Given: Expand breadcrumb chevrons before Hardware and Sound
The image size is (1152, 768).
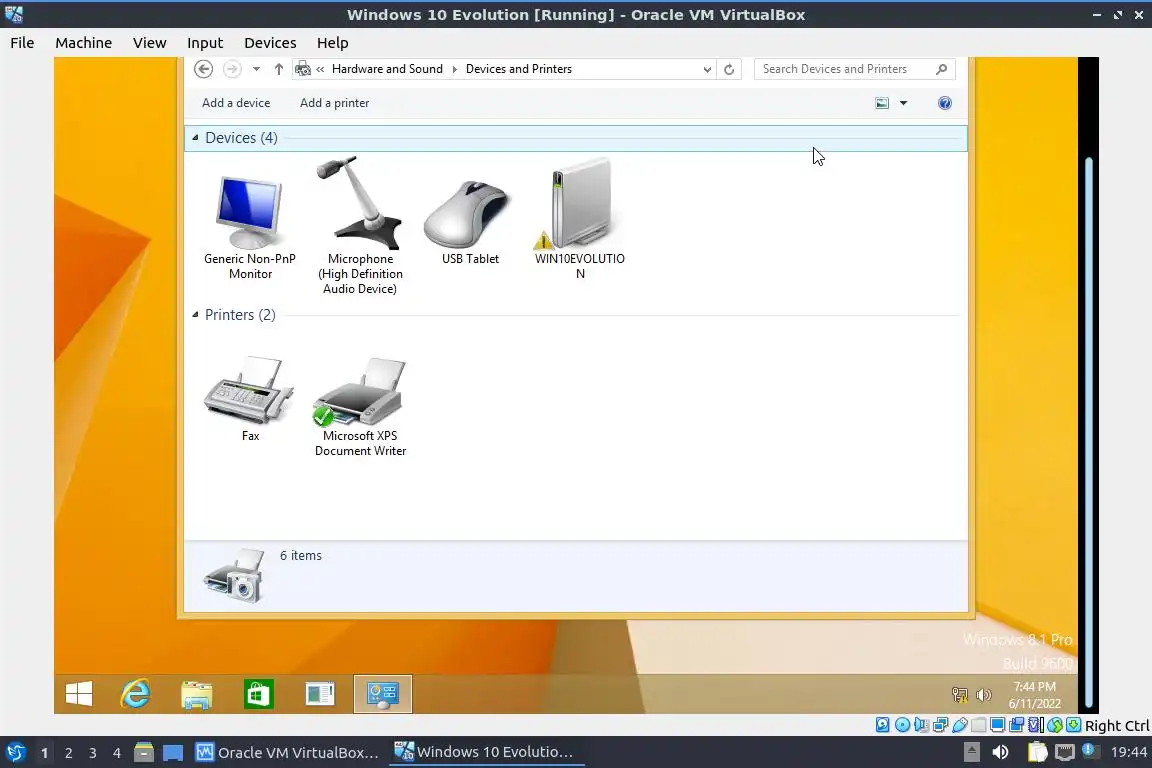Looking at the screenshot, I should (x=320, y=69).
